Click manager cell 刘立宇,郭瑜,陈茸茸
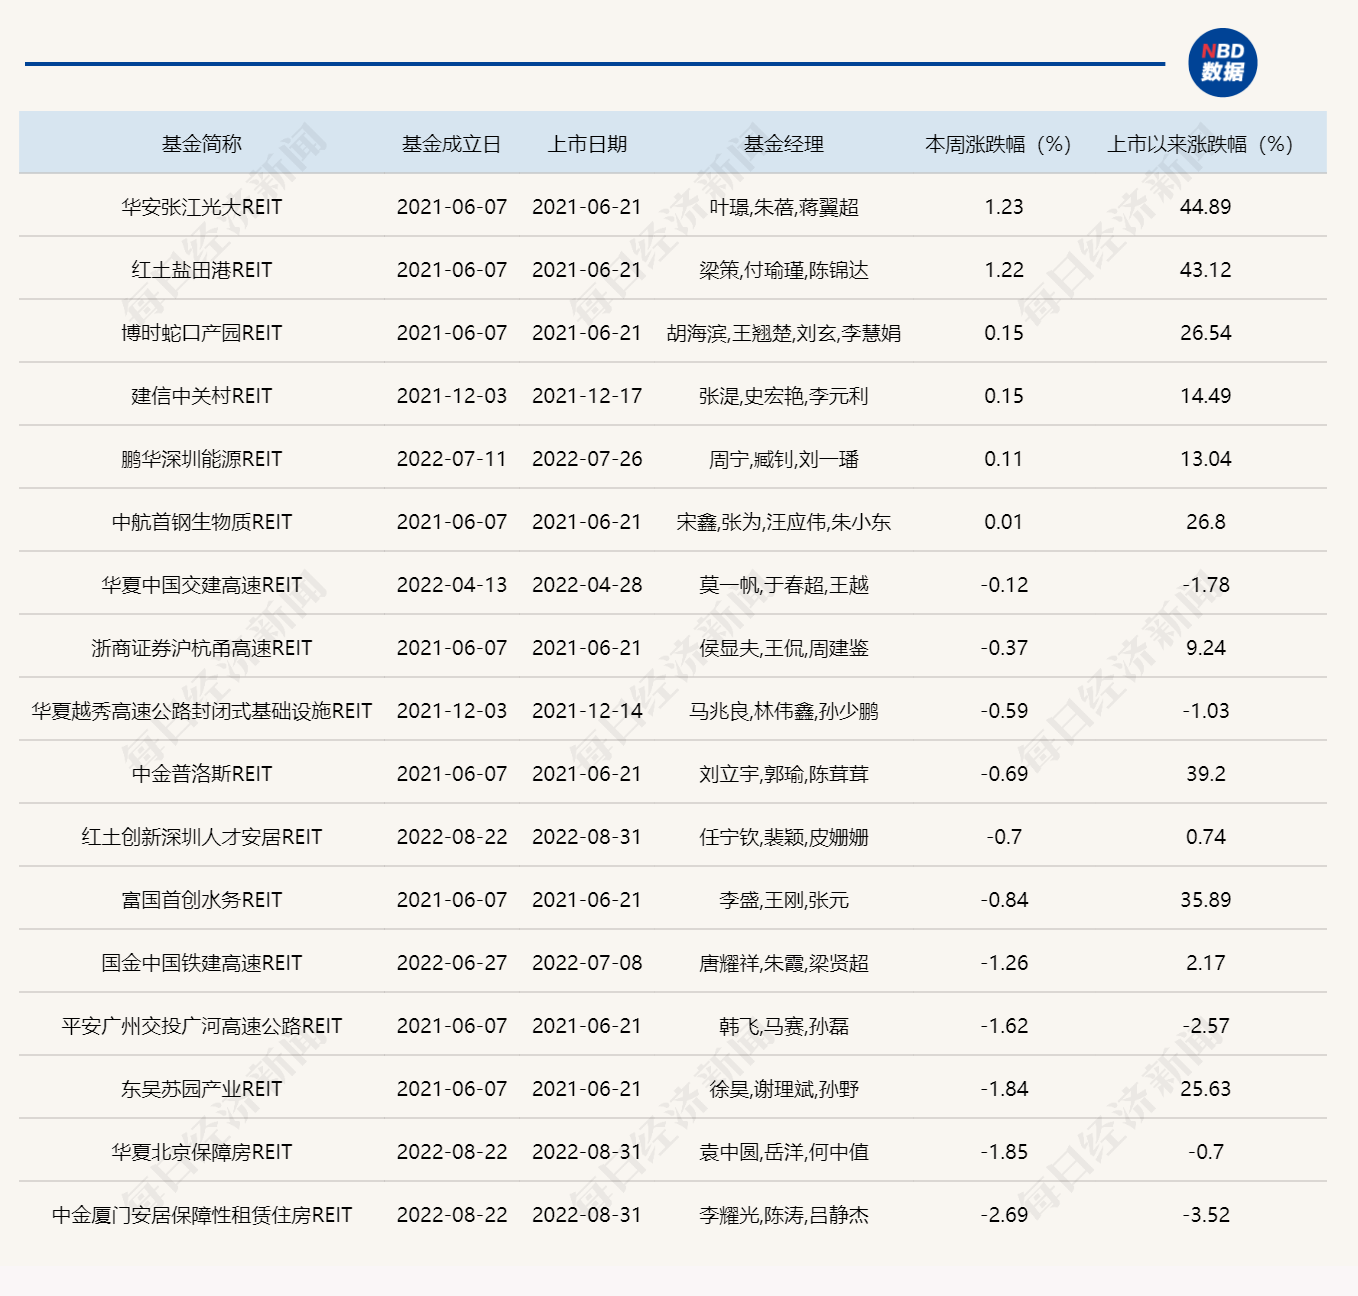The image size is (1358, 1296). (x=784, y=774)
